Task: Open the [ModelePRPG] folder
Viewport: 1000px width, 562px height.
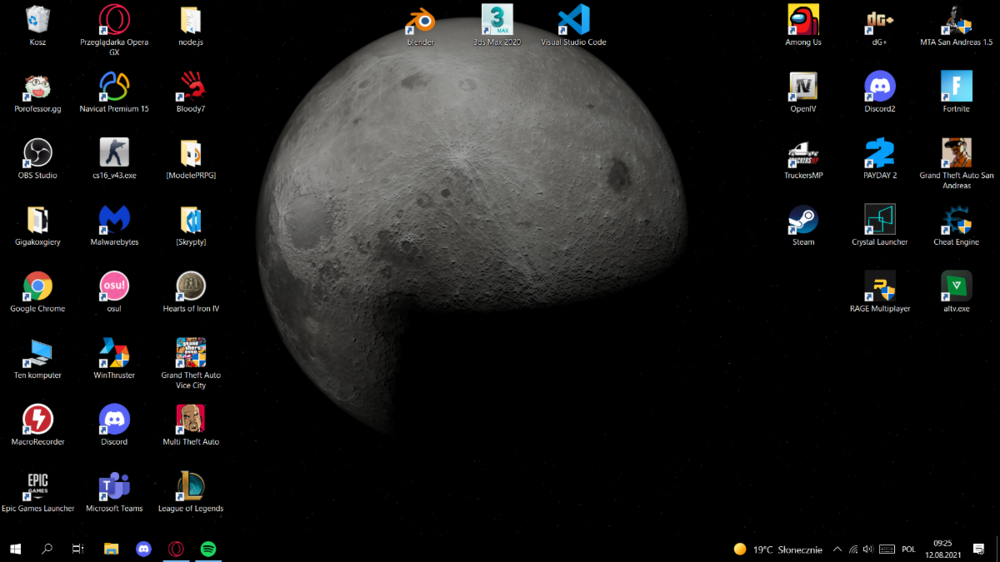Action: tap(191, 159)
